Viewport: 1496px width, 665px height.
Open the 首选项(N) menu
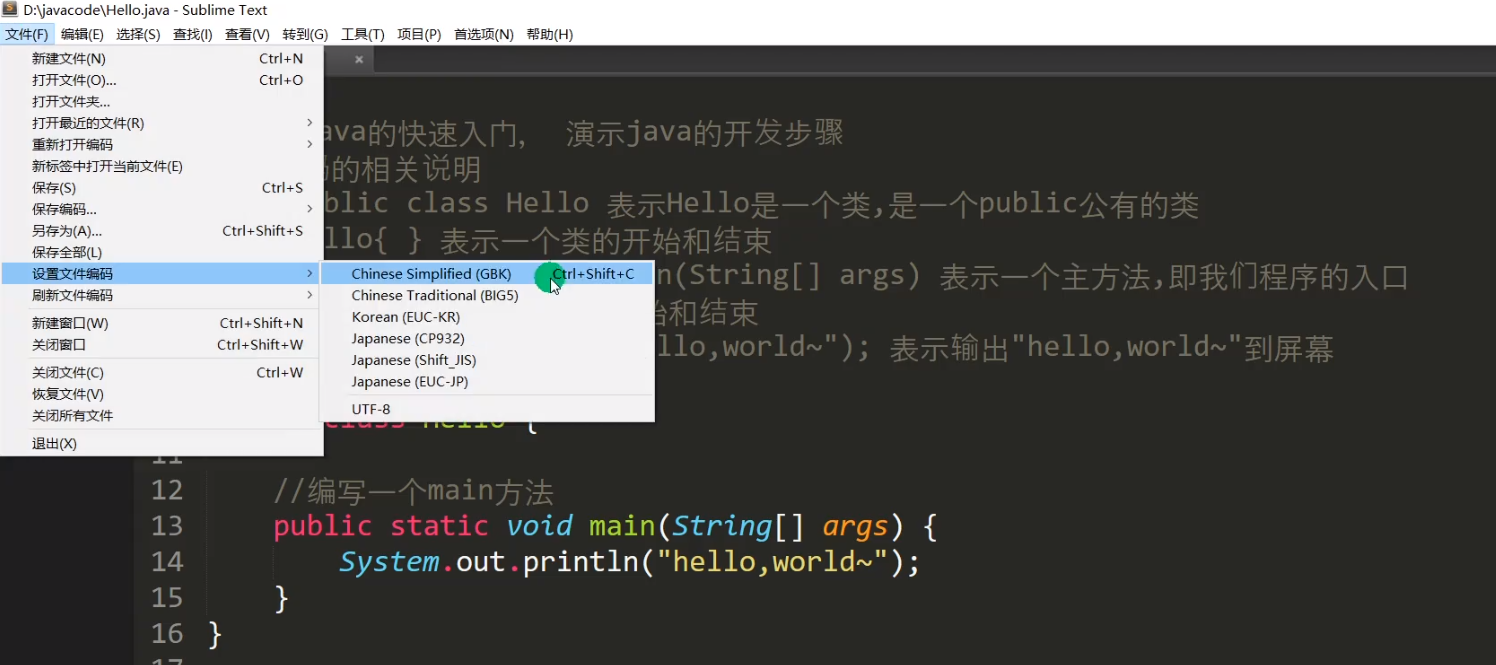tap(484, 34)
